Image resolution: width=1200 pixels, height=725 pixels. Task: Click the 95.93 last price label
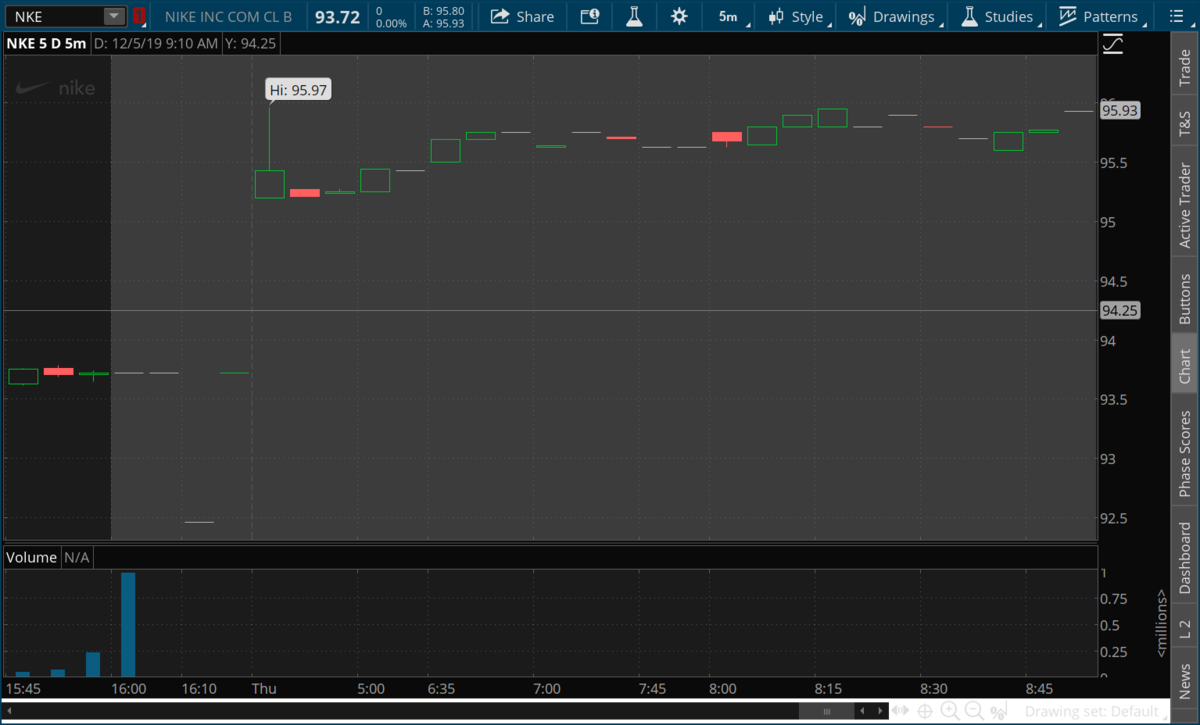point(1120,111)
